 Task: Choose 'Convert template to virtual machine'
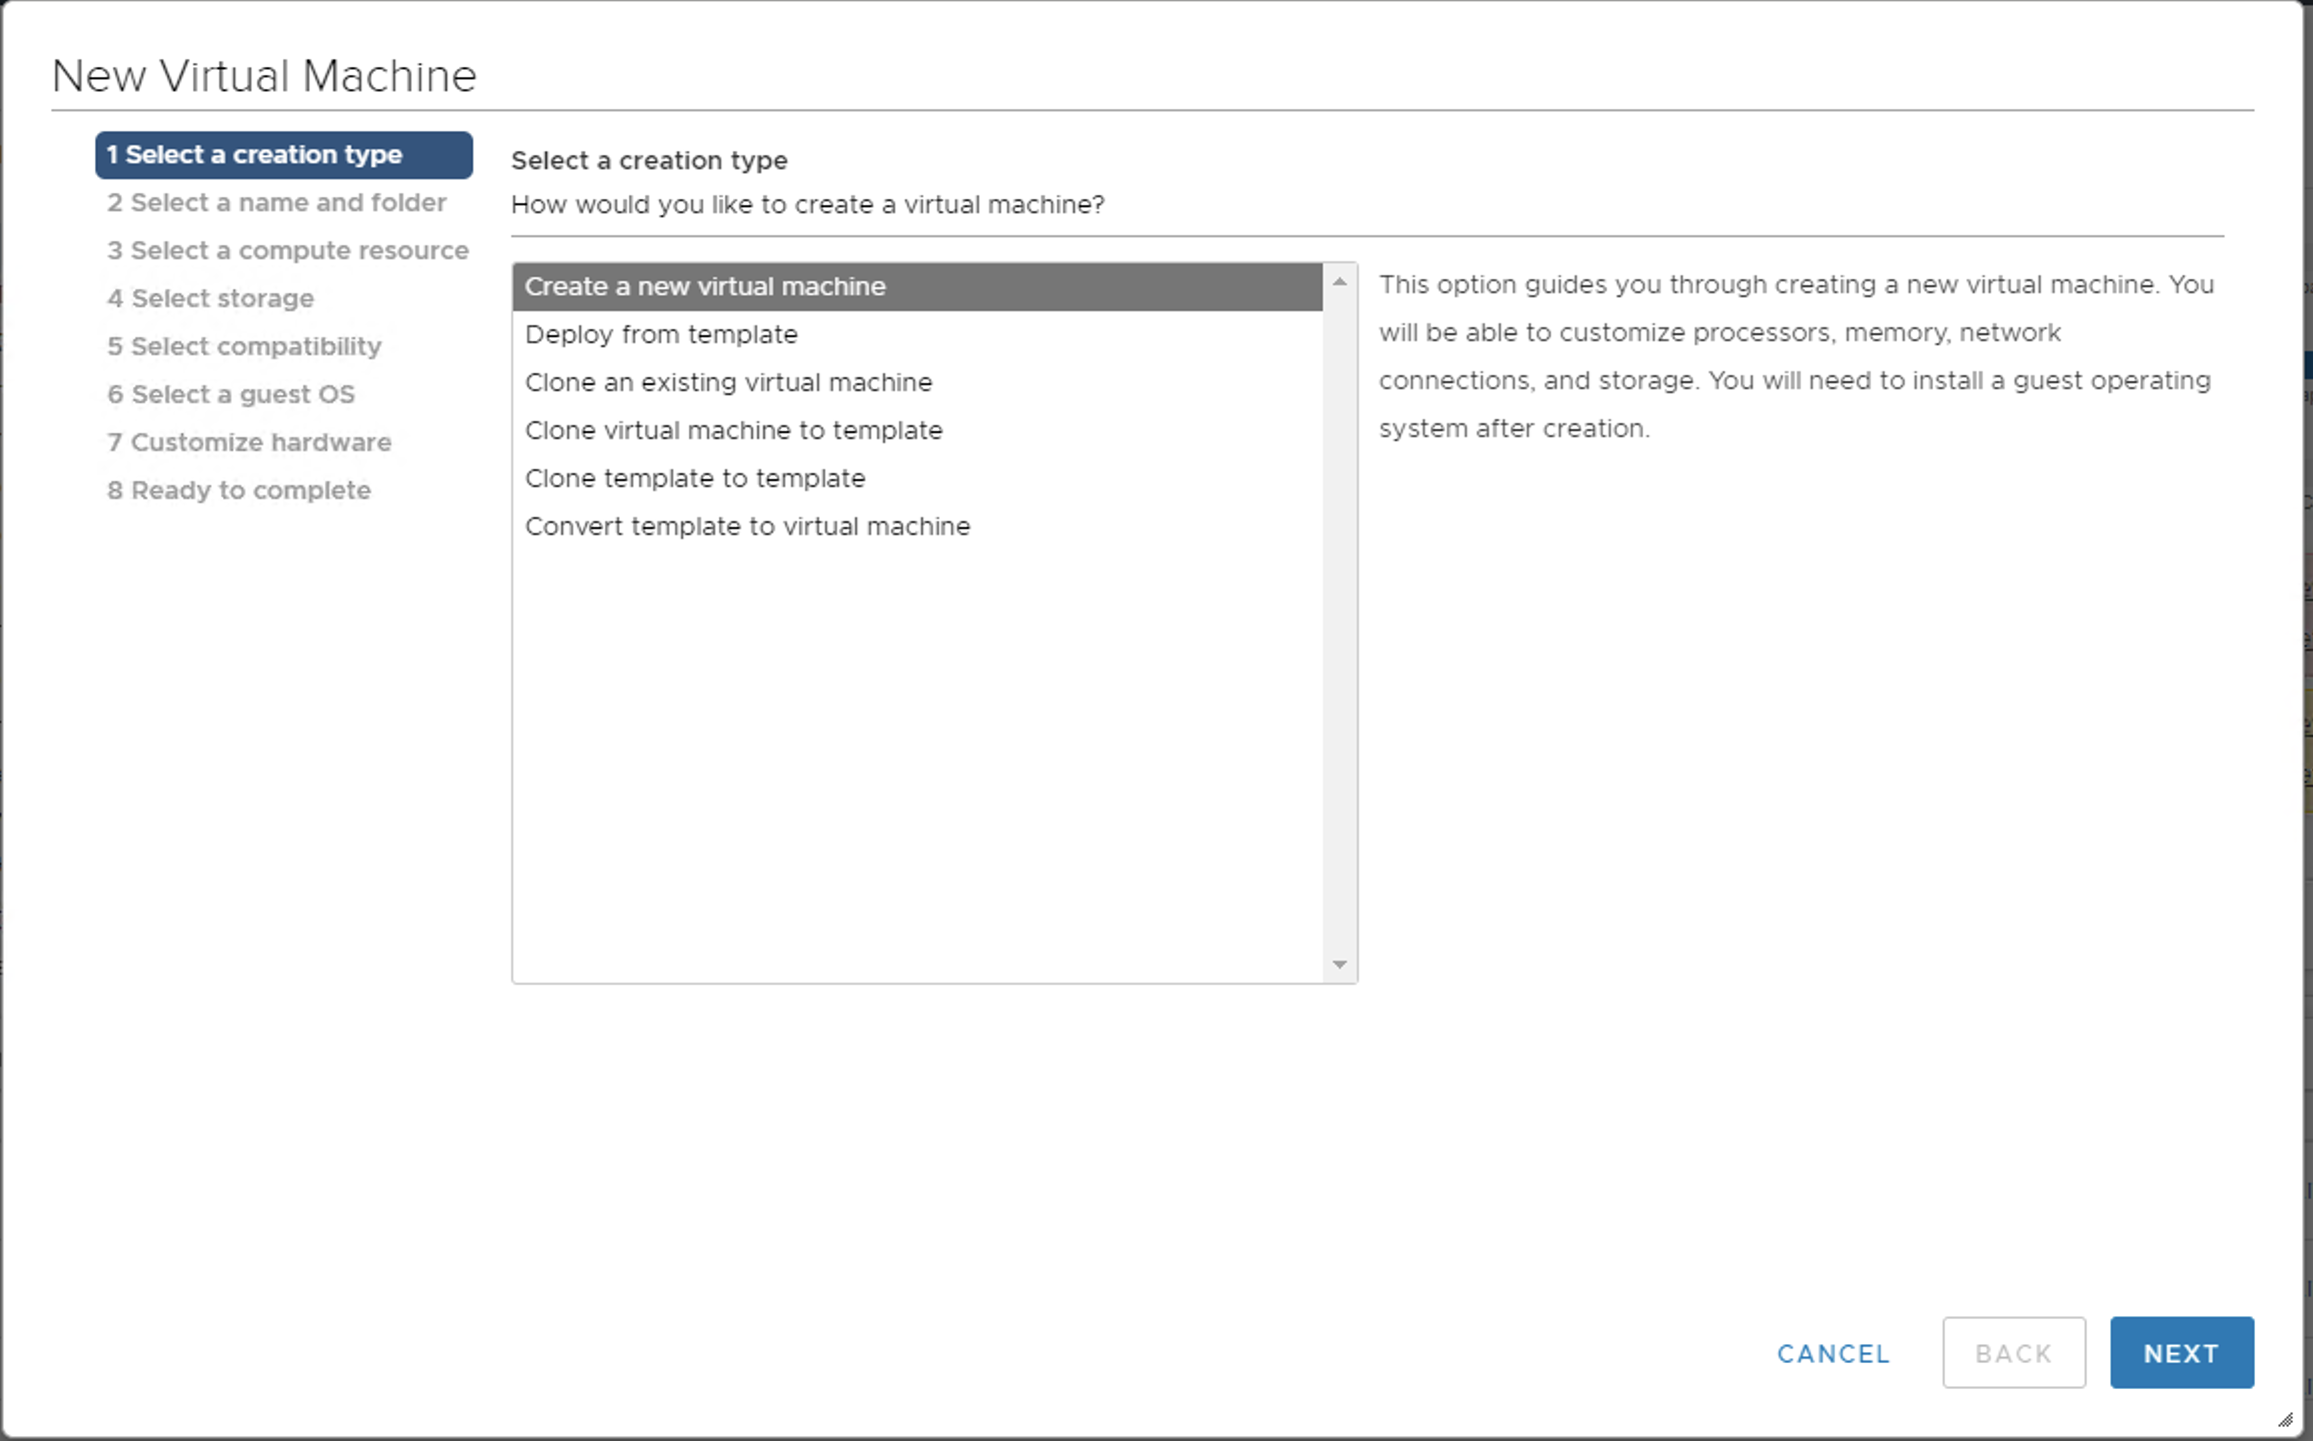[x=747, y=527]
